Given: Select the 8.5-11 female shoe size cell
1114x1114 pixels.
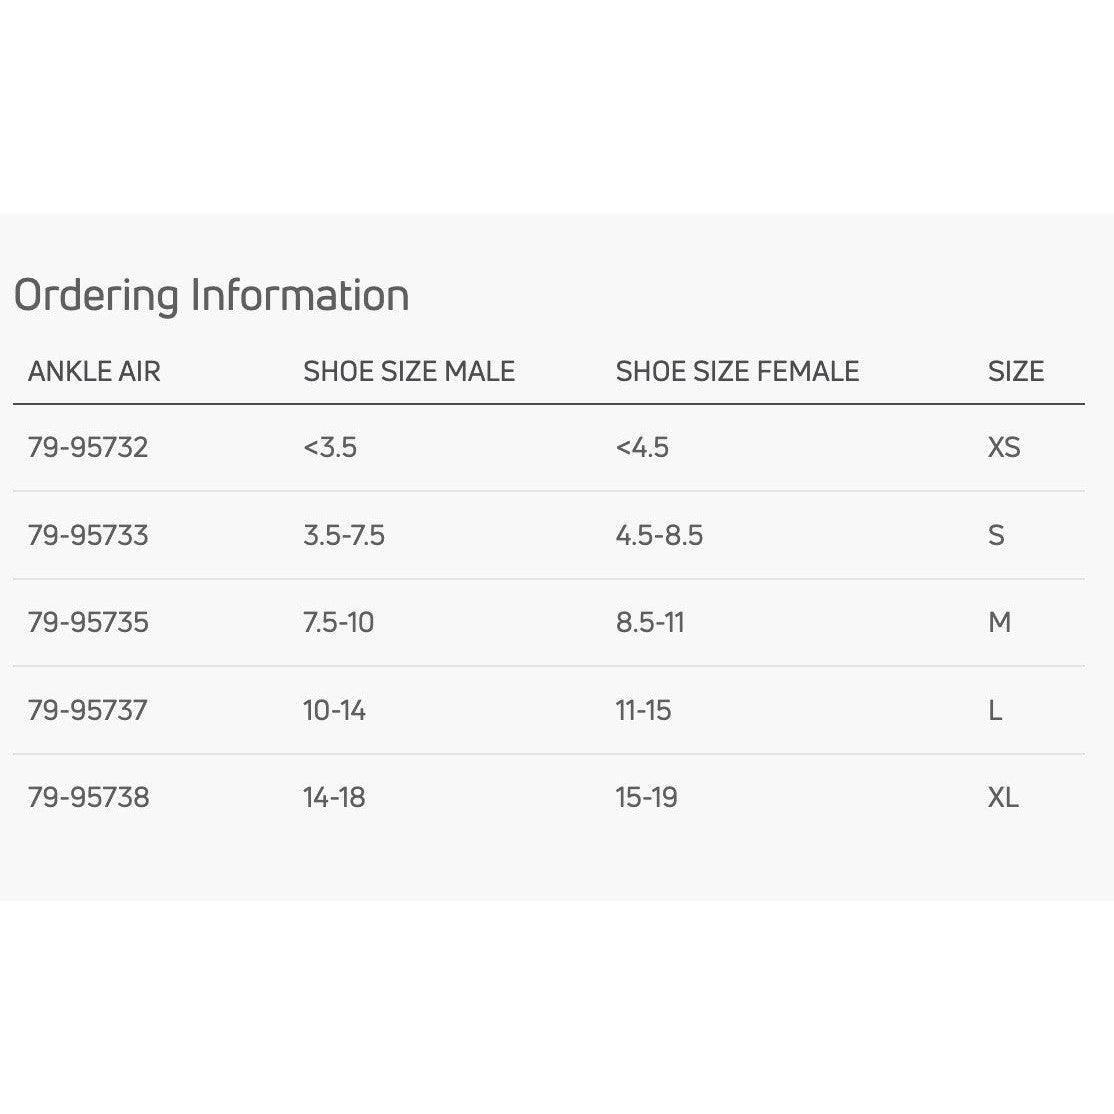Looking at the screenshot, I should pyautogui.click(x=650, y=623).
